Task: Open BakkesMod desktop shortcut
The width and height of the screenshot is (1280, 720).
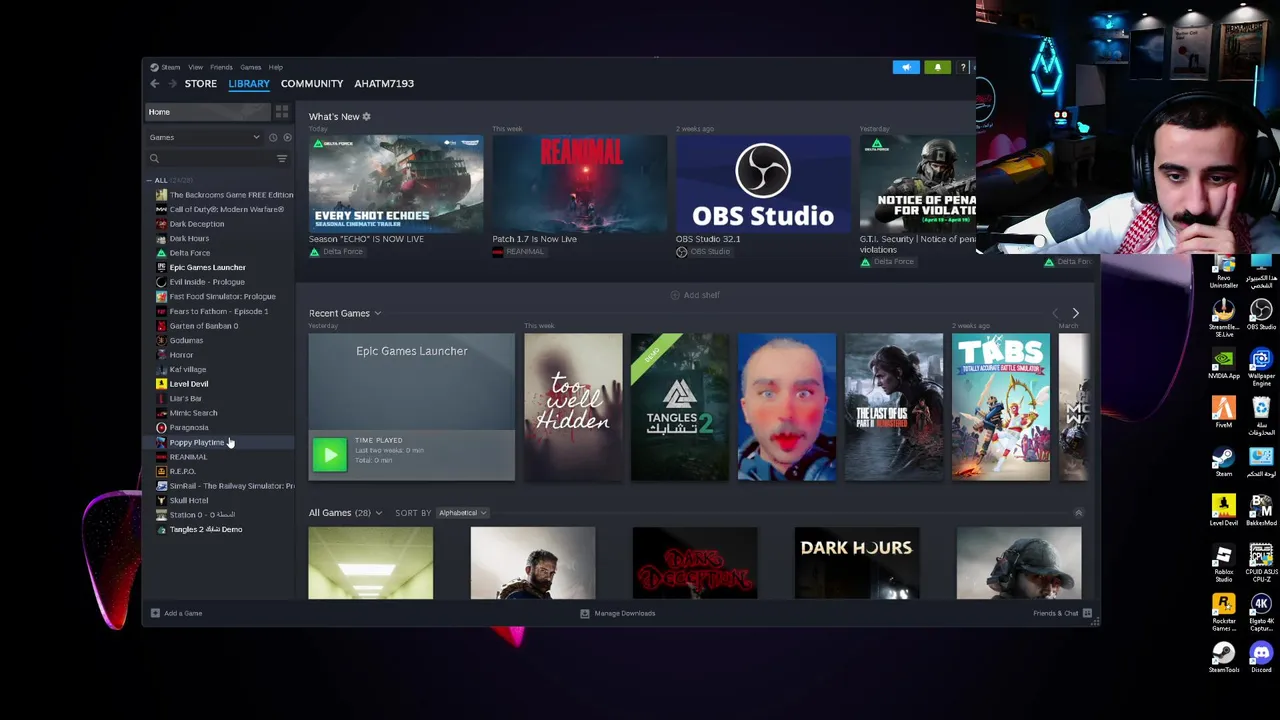Action: pyautogui.click(x=1260, y=509)
